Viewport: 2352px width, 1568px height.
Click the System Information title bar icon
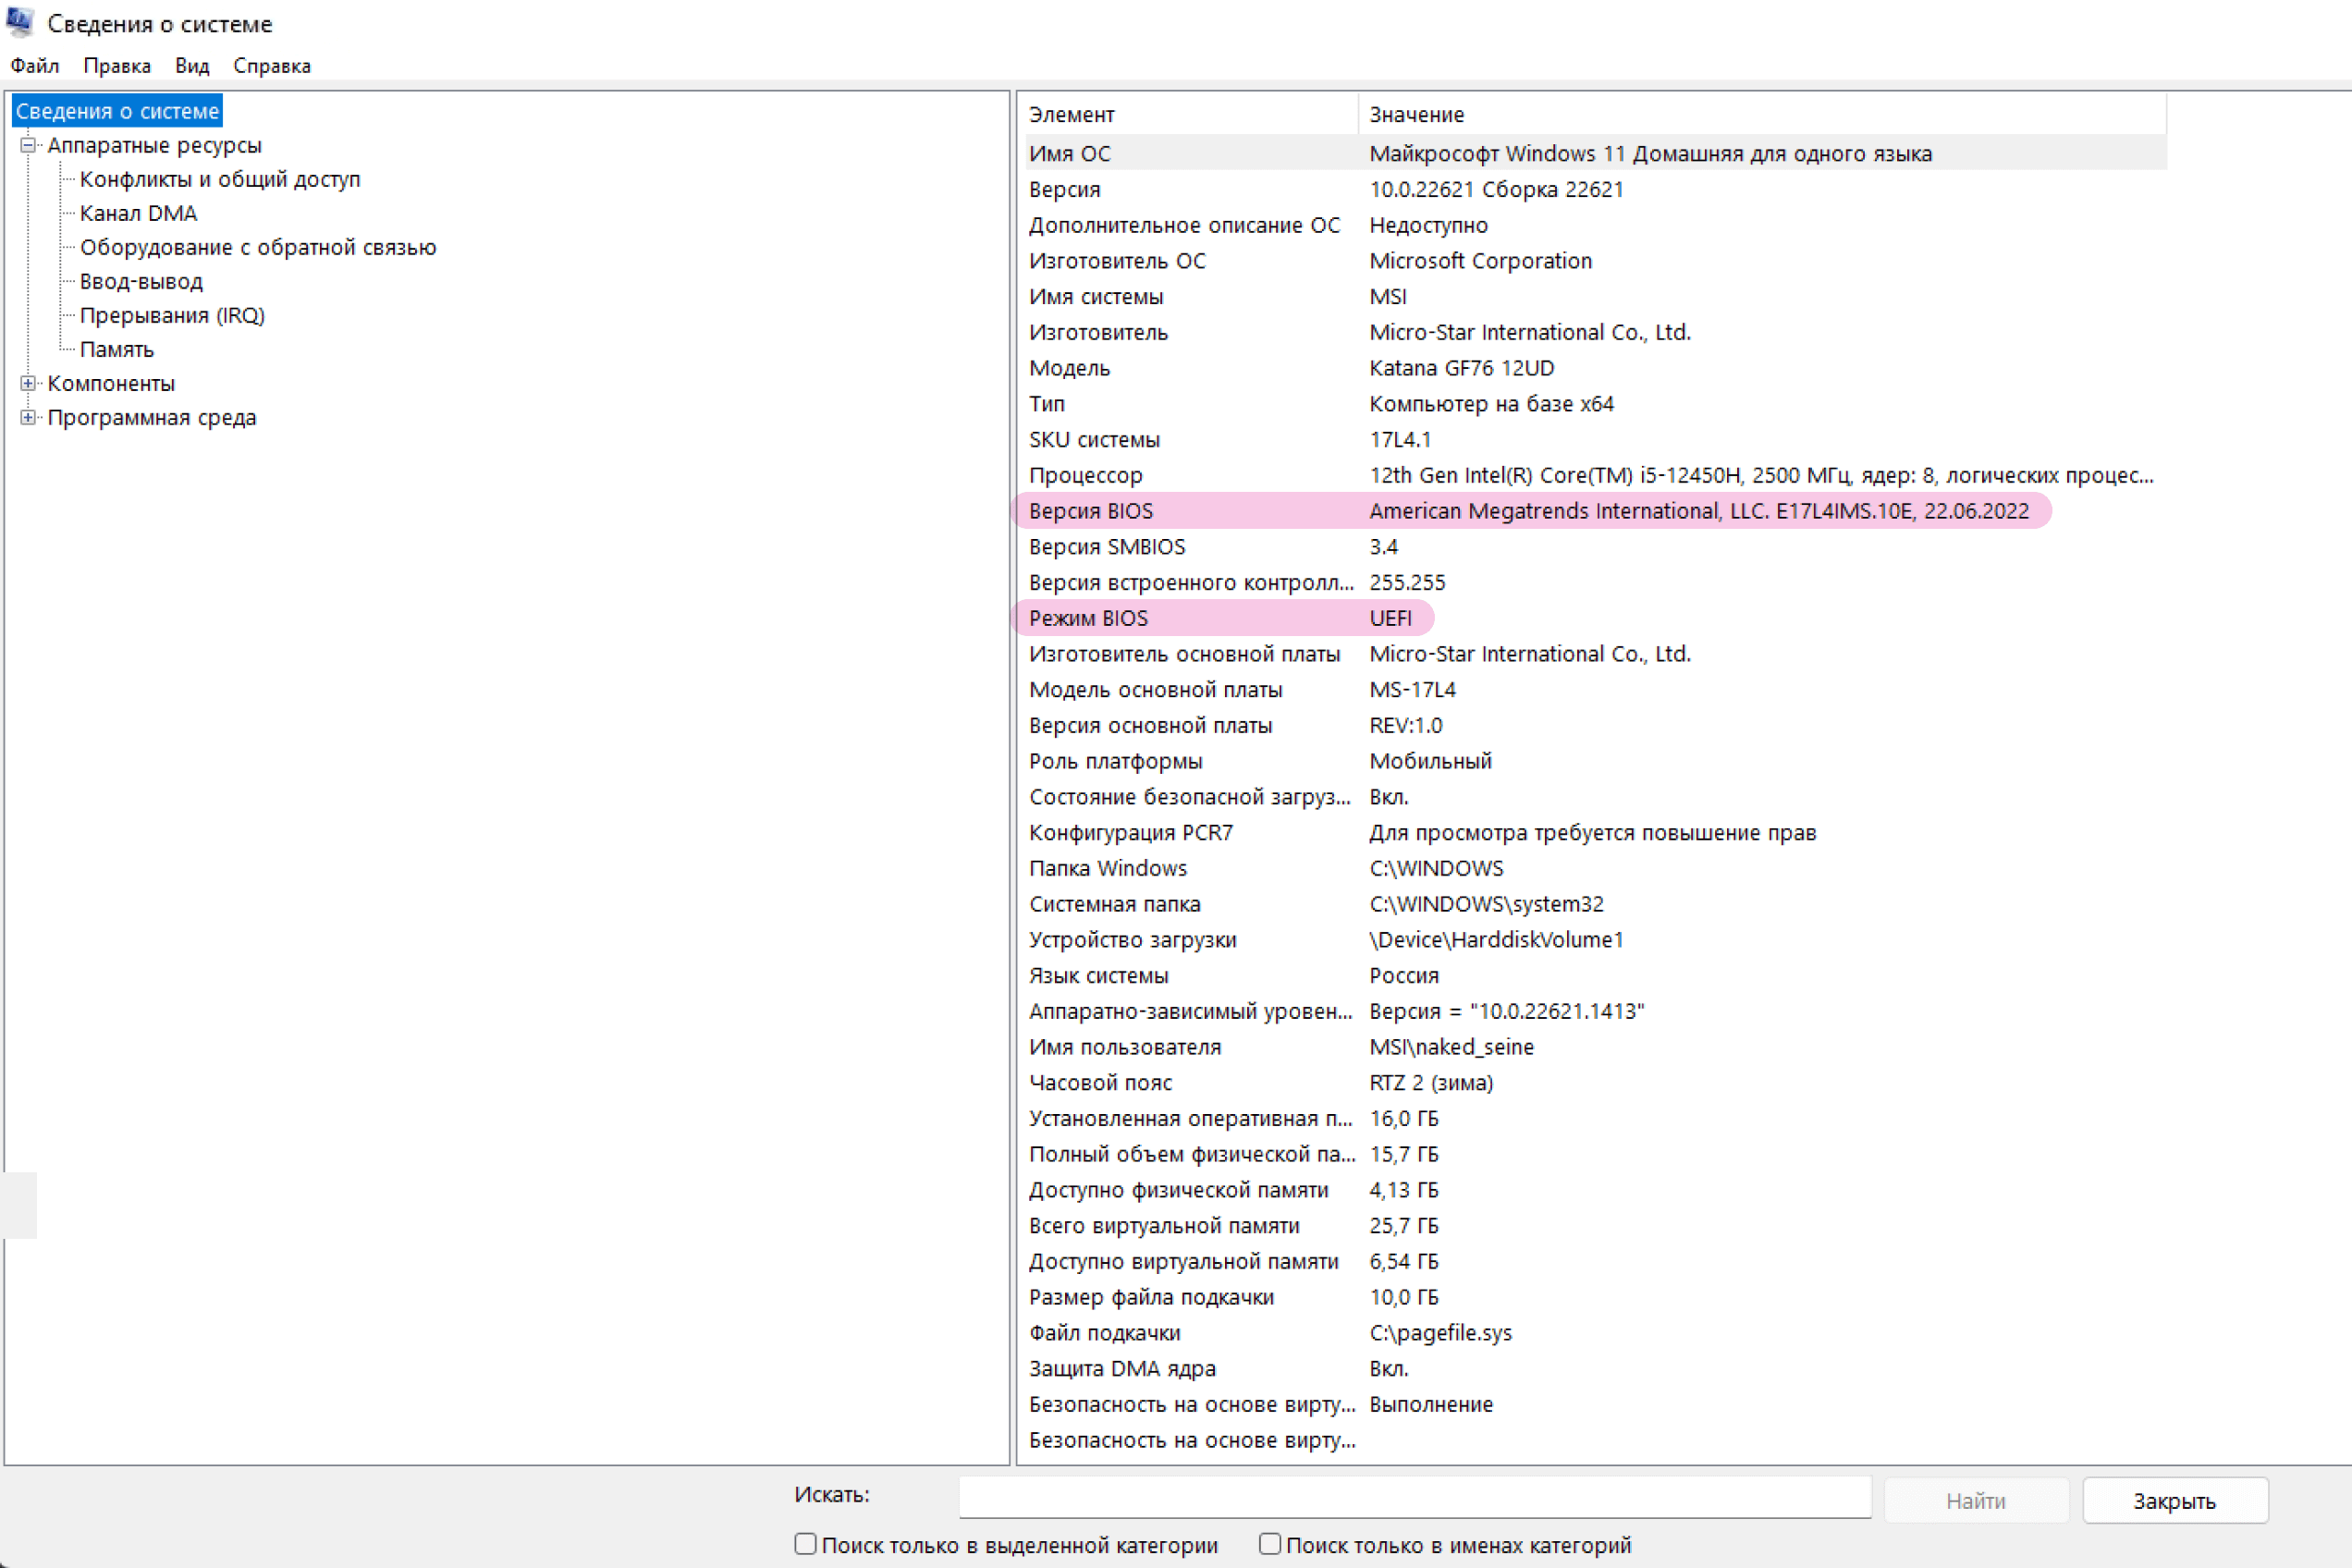click(x=20, y=22)
